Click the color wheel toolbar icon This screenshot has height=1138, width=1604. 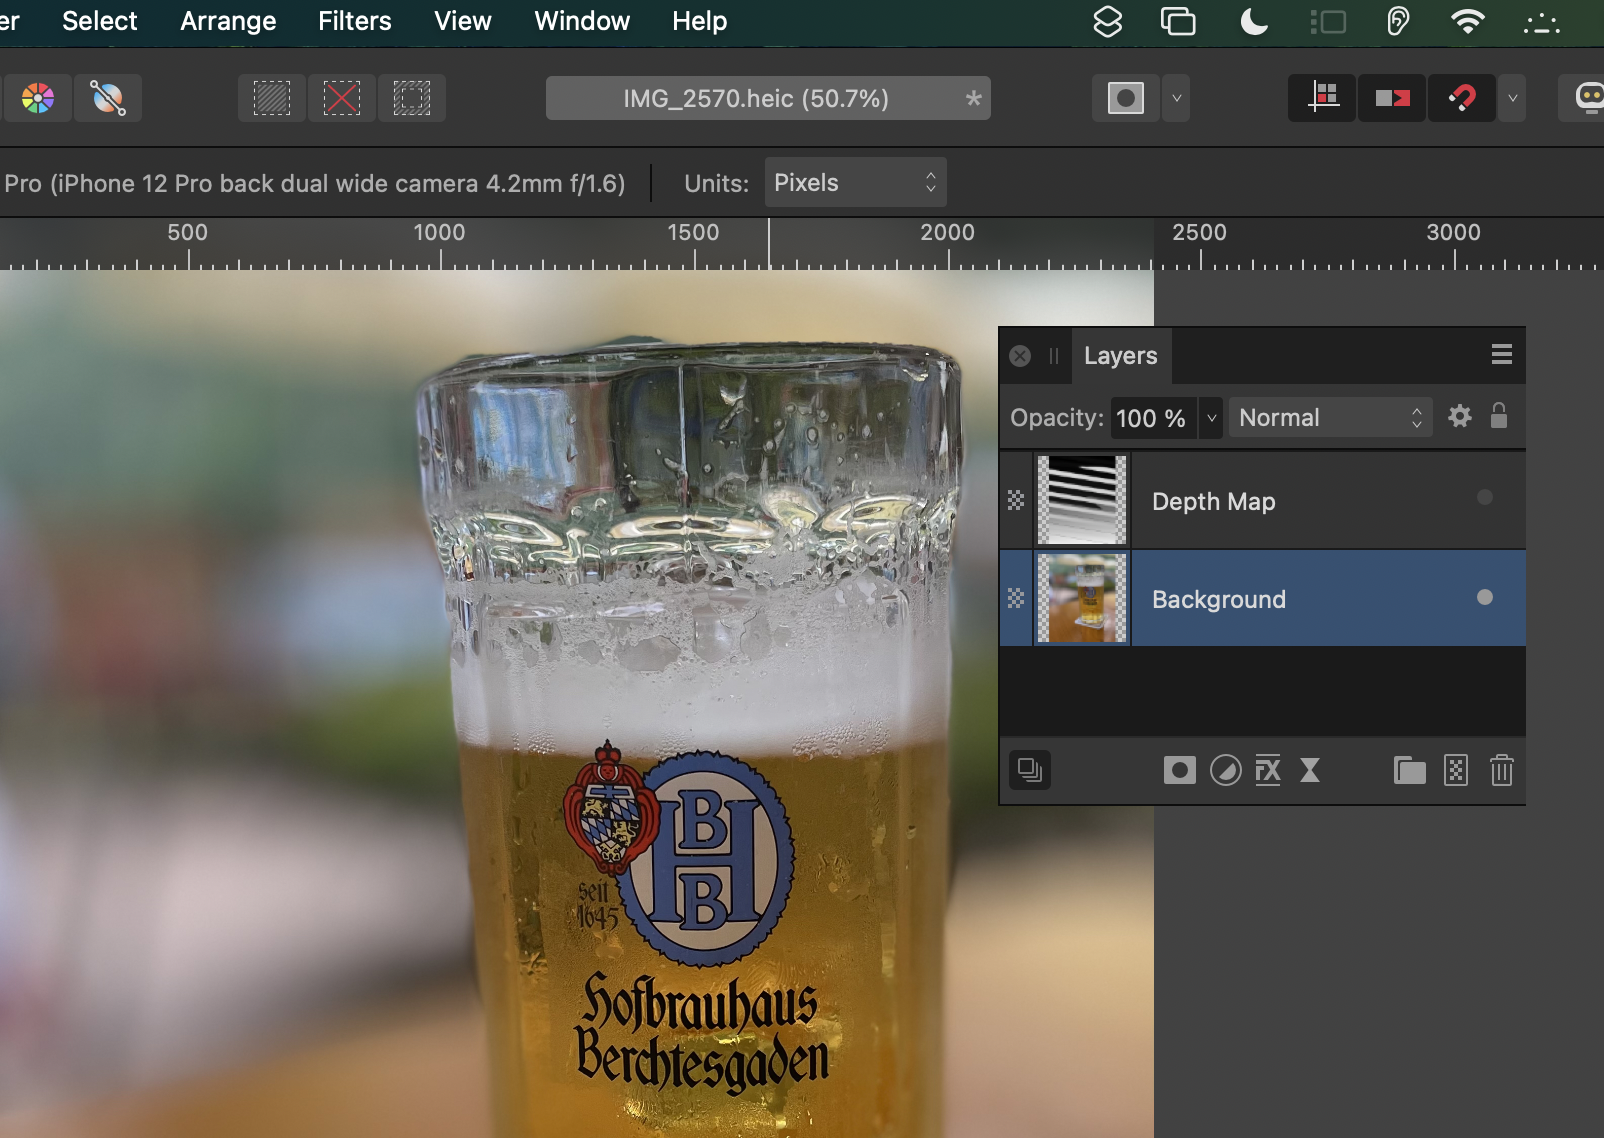(38, 98)
